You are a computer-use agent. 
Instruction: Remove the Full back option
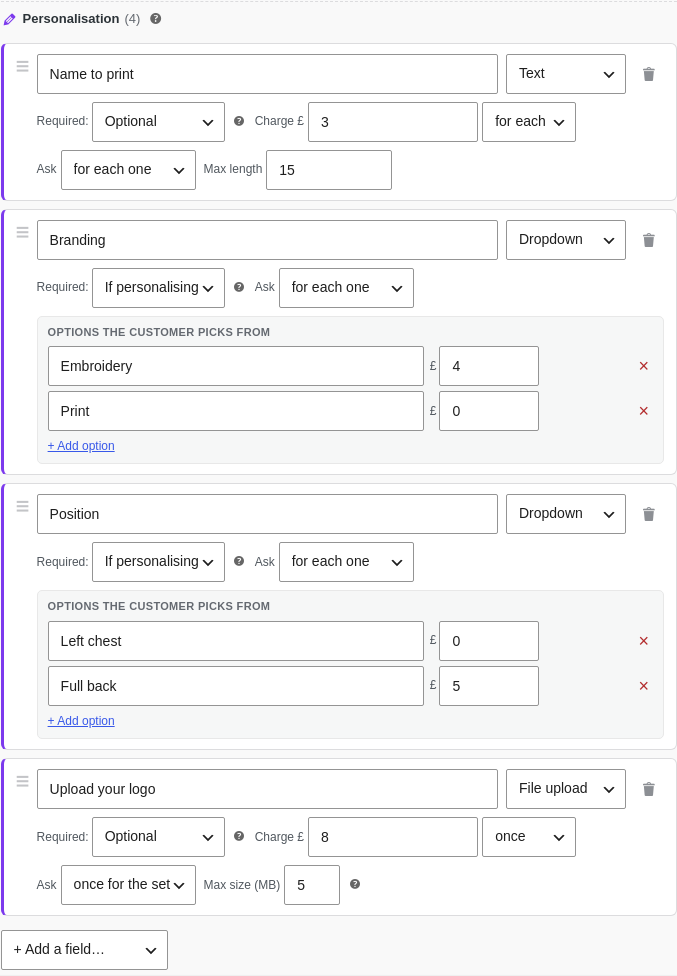tap(644, 686)
